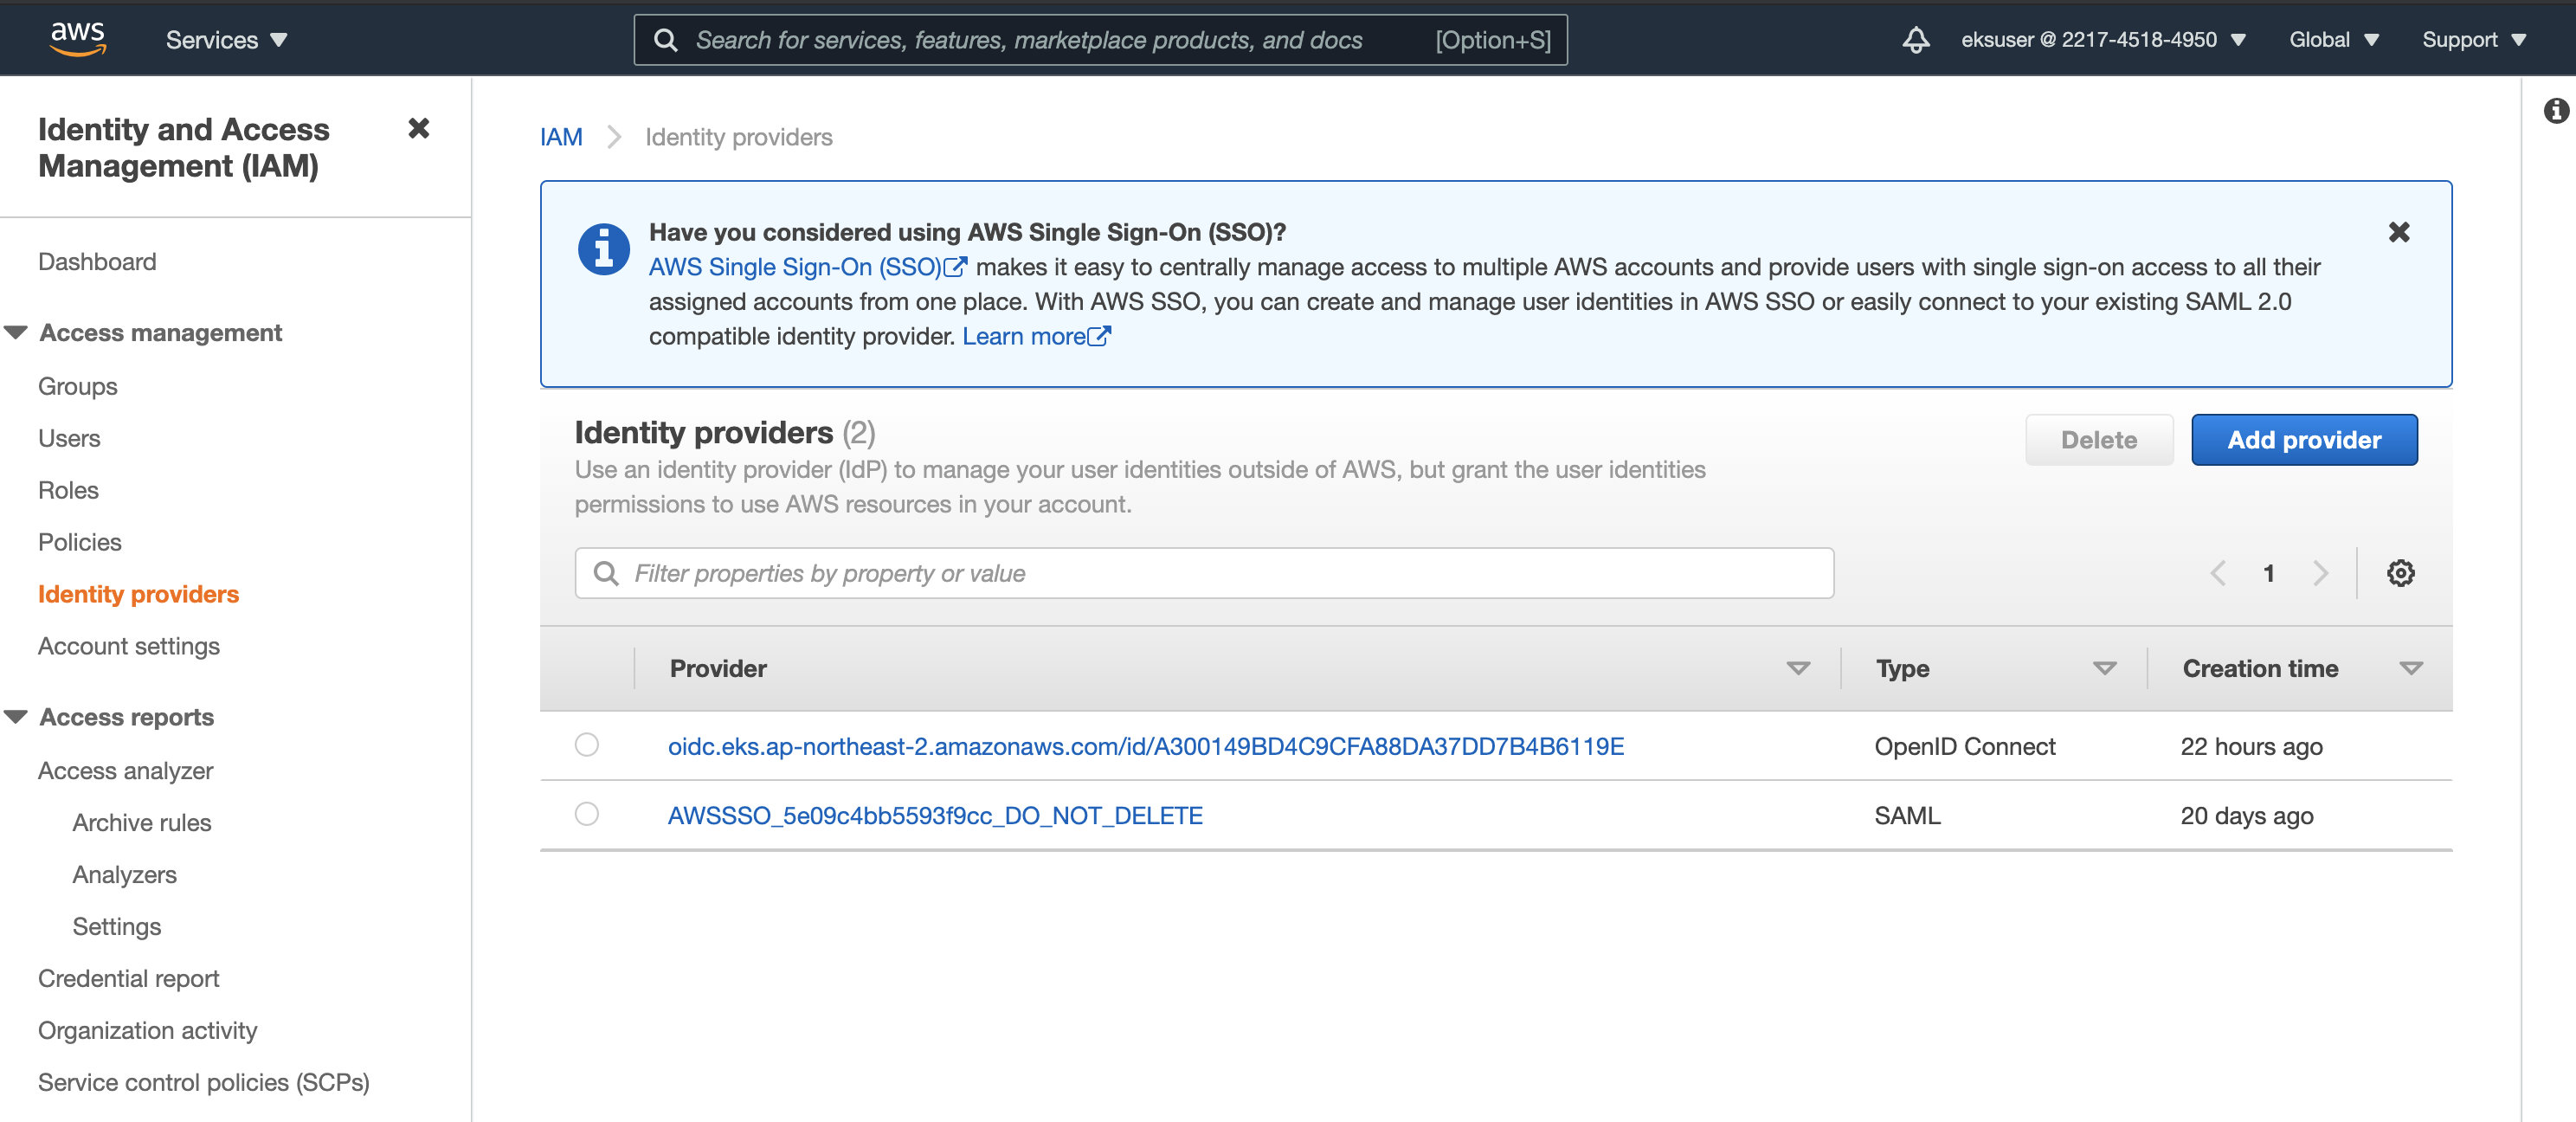Collapse the Access management section
This screenshot has height=1122, width=2576.
16,333
